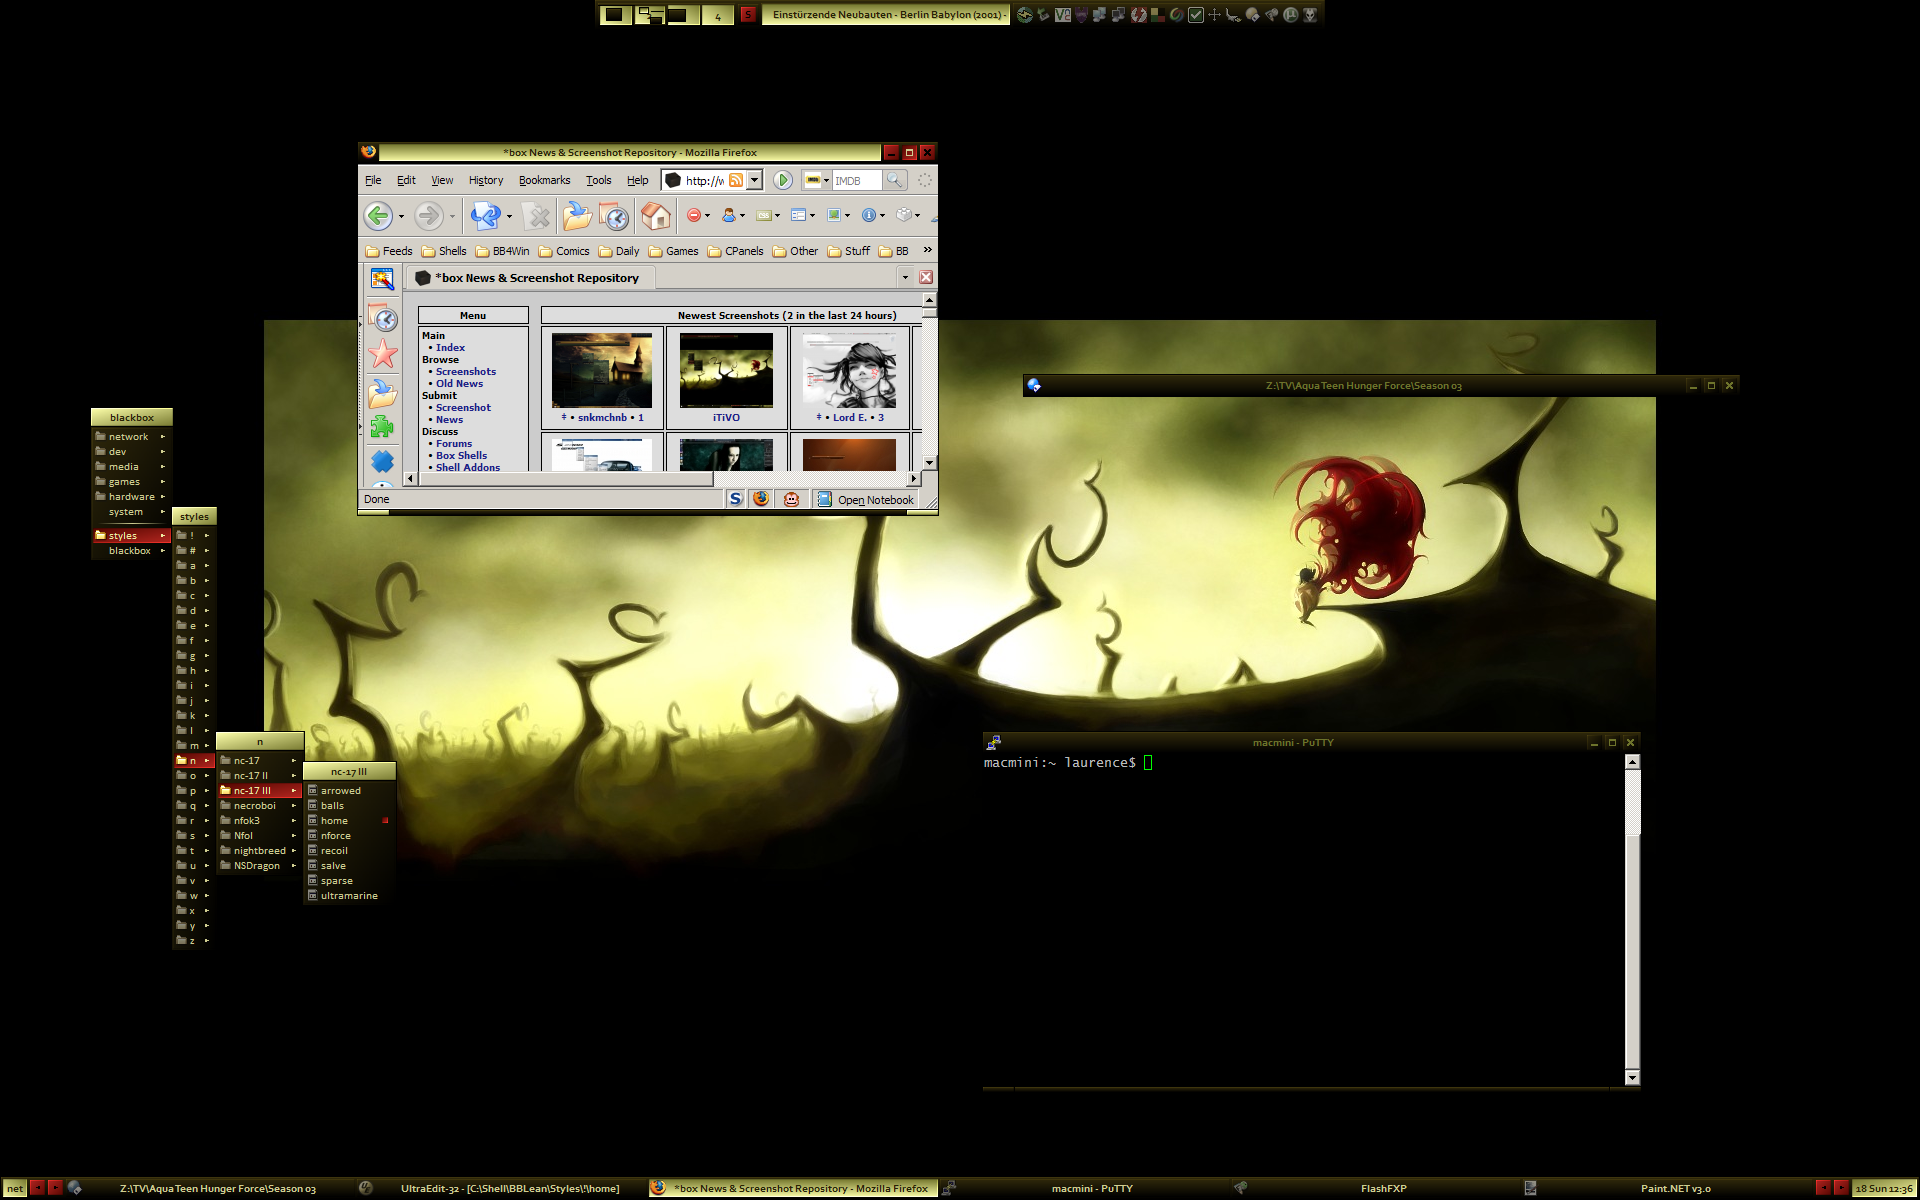Viewport: 1920px width, 1200px height.
Task: Click the green checkmark tray icon in top bar
Action: 1195,15
